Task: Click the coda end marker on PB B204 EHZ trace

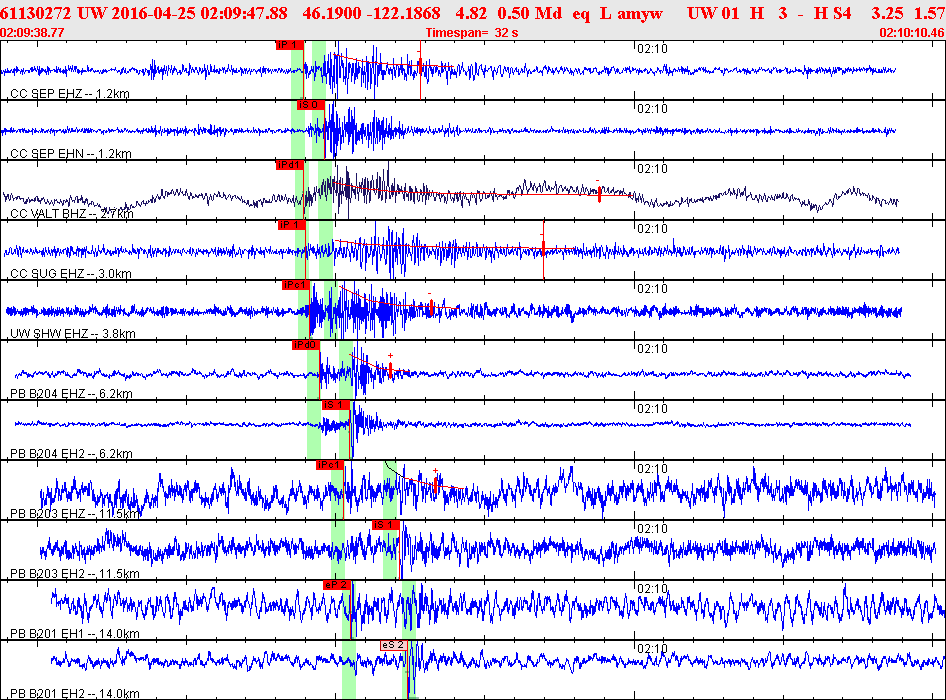Action: click(390, 369)
